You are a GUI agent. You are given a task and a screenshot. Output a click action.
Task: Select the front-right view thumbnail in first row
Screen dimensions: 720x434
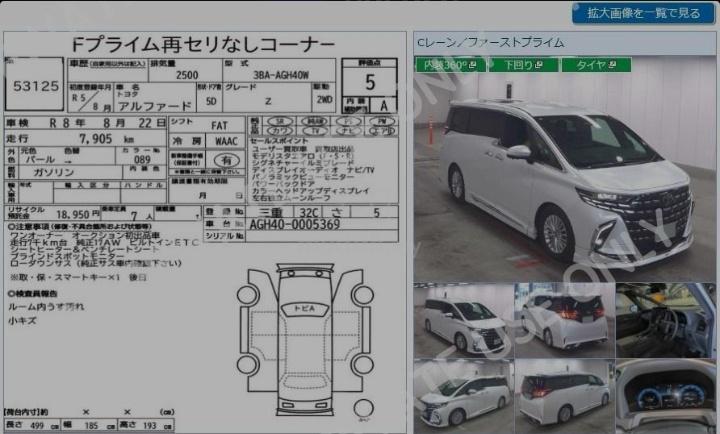(x=463, y=321)
